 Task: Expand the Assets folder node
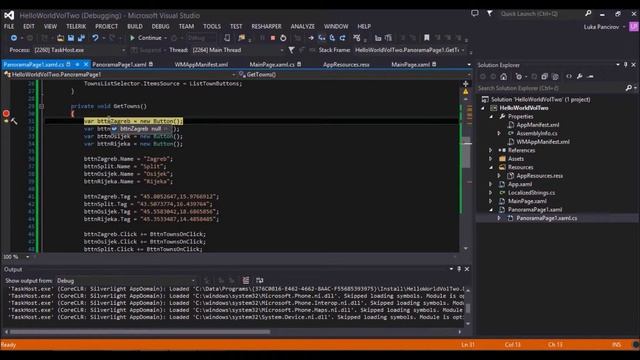point(491,159)
